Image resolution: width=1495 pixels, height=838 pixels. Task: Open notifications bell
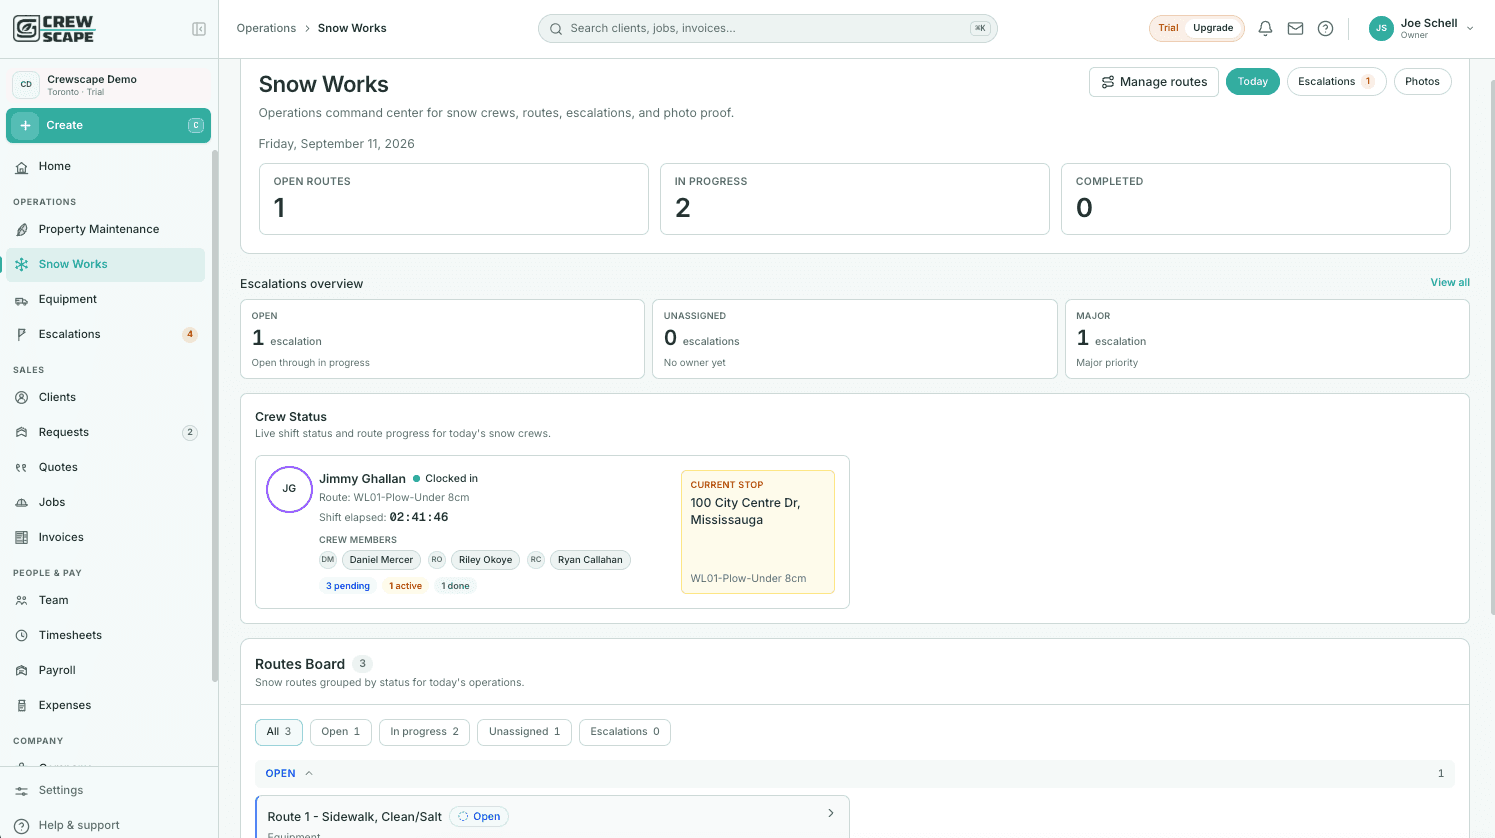click(x=1265, y=29)
